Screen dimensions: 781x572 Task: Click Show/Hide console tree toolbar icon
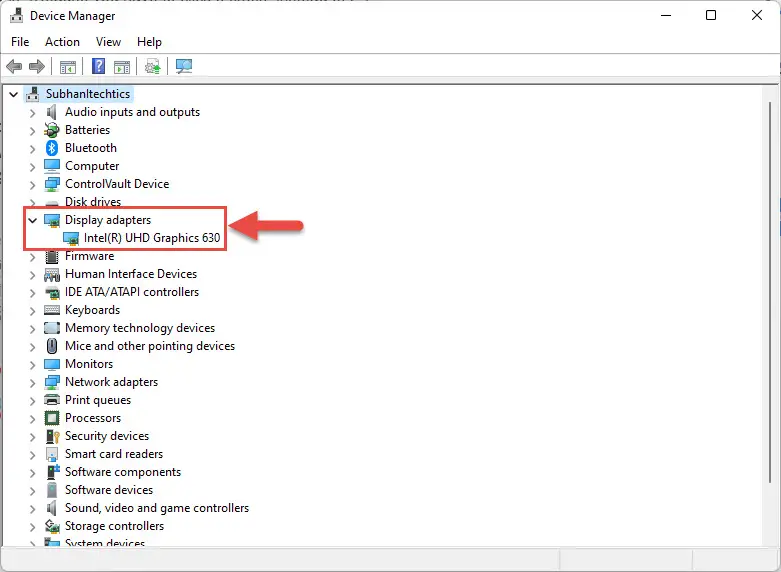coord(68,66)
